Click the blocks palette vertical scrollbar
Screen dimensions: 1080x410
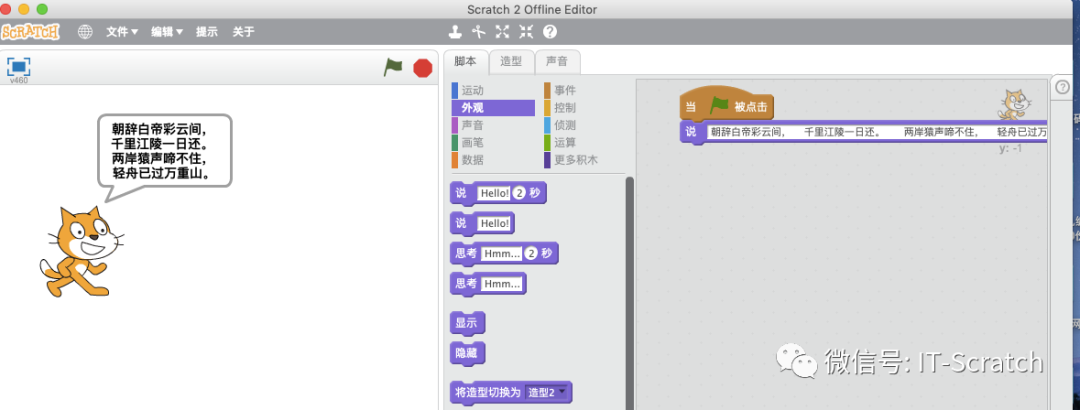coord(629,293)
